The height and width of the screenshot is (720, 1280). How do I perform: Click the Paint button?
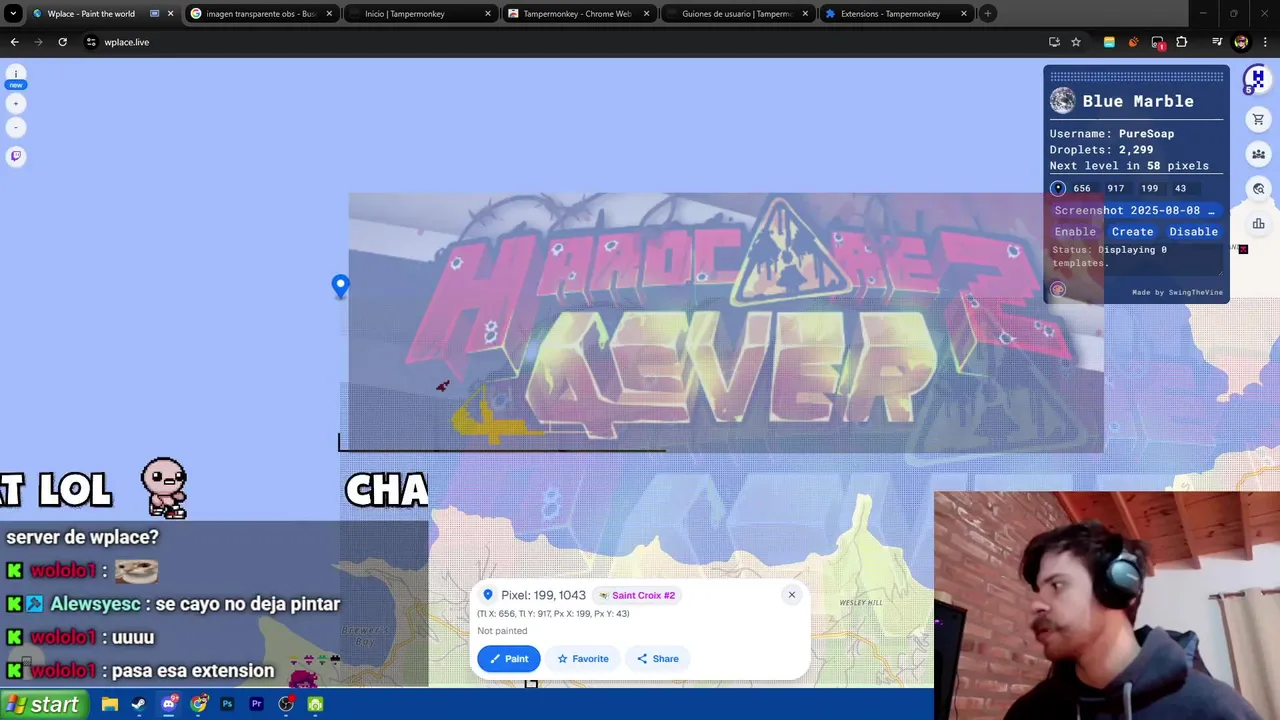click(x=508, y=658)
